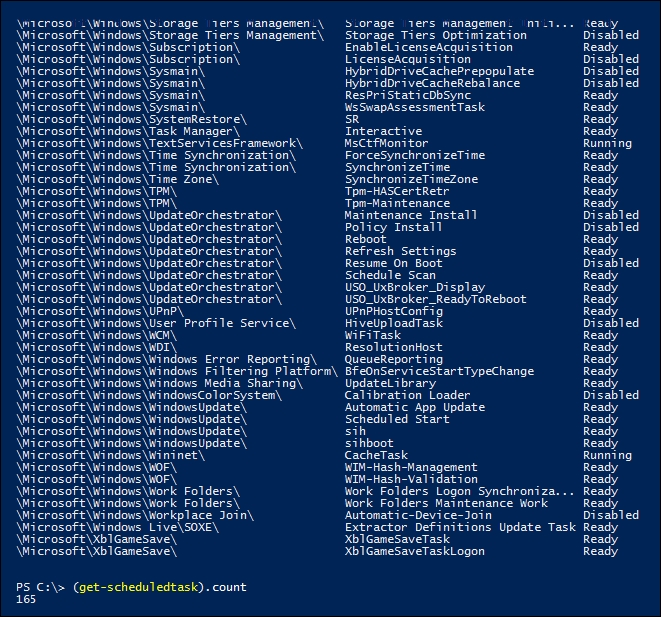
Task: Select the LicenseAcquisition task name
Action: pos(408,59)
